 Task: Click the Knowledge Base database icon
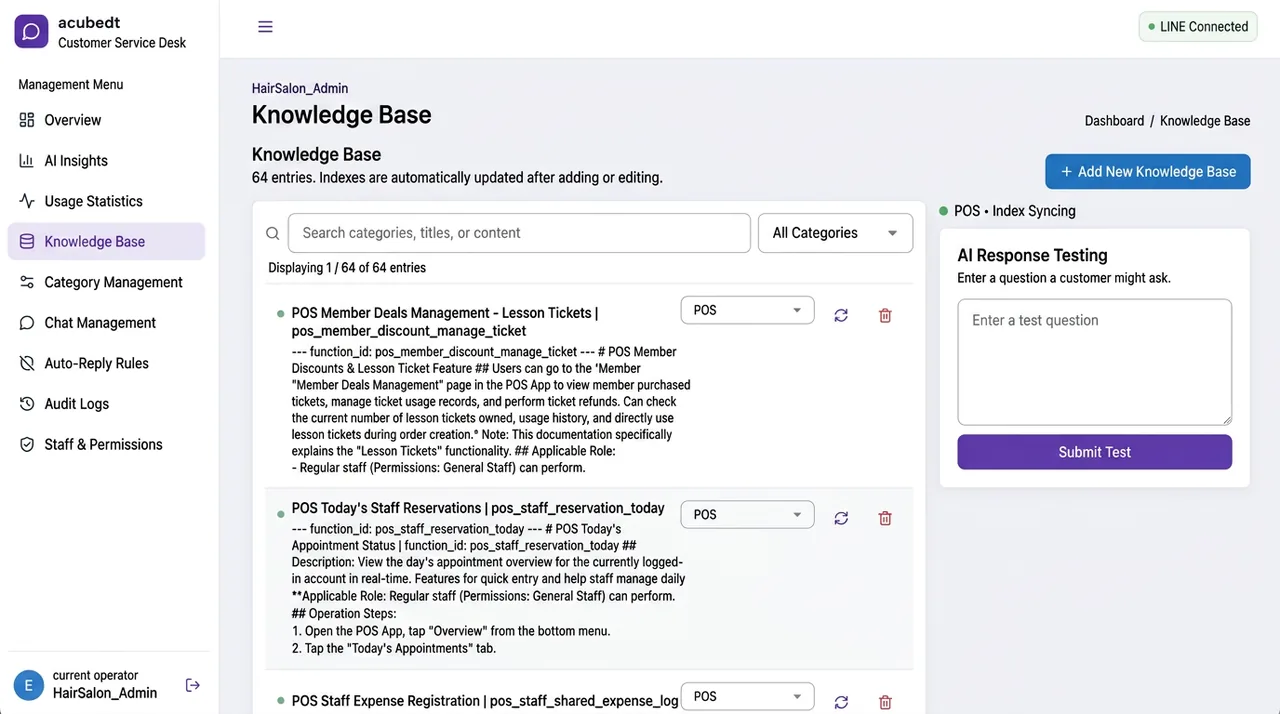point(27,242)
